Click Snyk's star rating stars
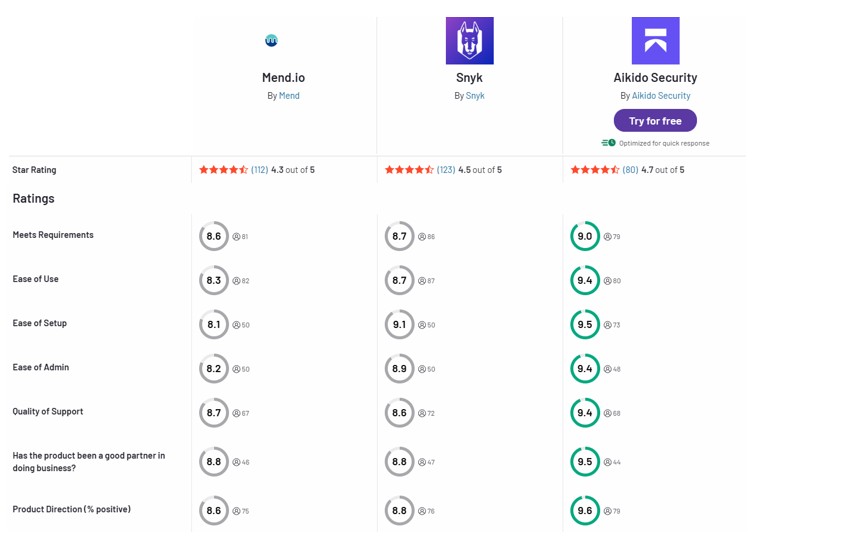The width and height of the screenshot is (859, 552). click(409, 170)
